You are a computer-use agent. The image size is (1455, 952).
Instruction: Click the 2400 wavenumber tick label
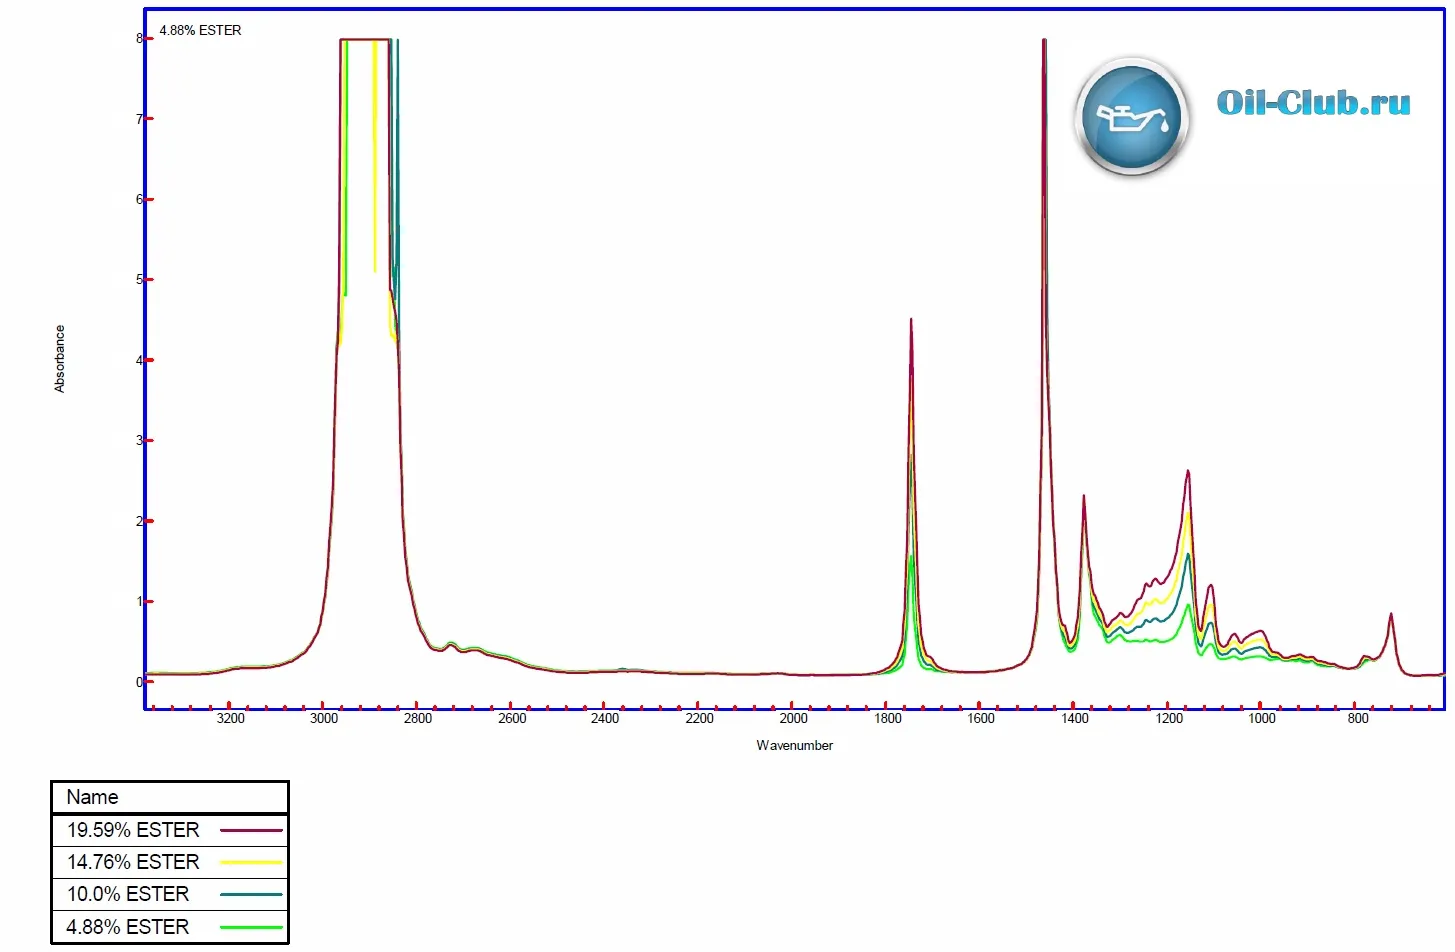(605, 718)
